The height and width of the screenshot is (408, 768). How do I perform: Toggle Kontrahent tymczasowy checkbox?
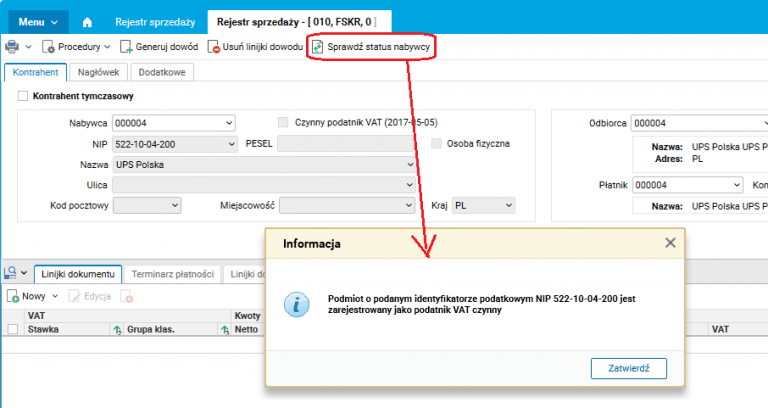(x=23, y=96)
